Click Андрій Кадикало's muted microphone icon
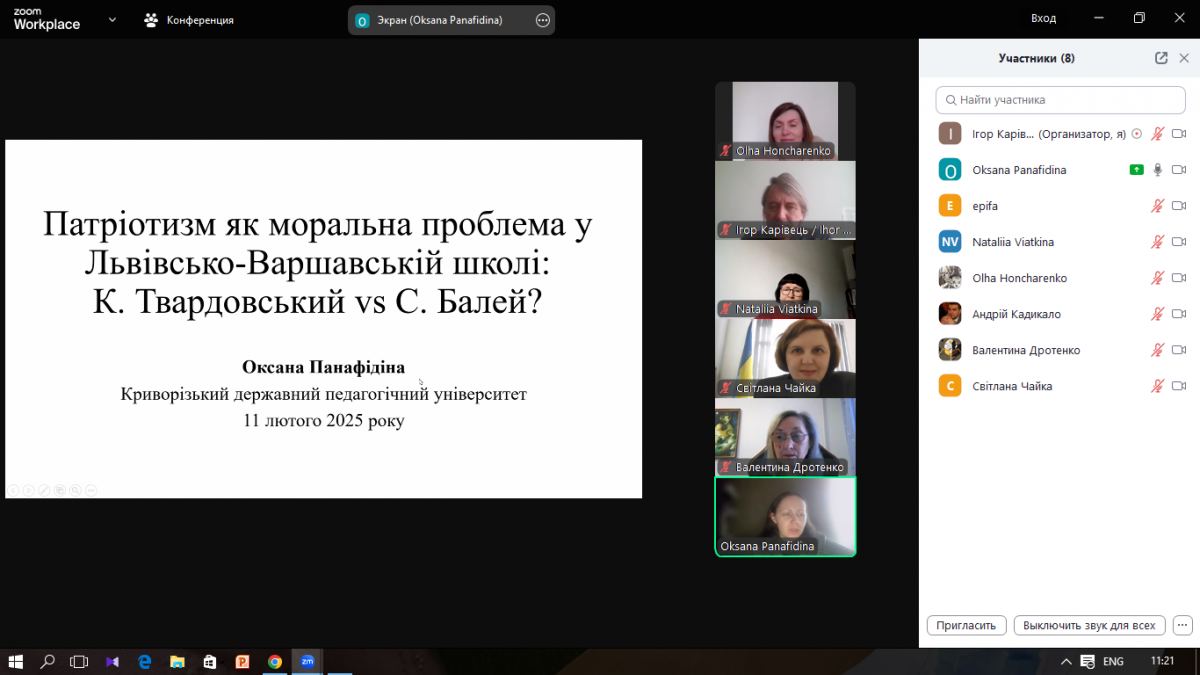The image size is (1200, 675). coord(1158,314)
